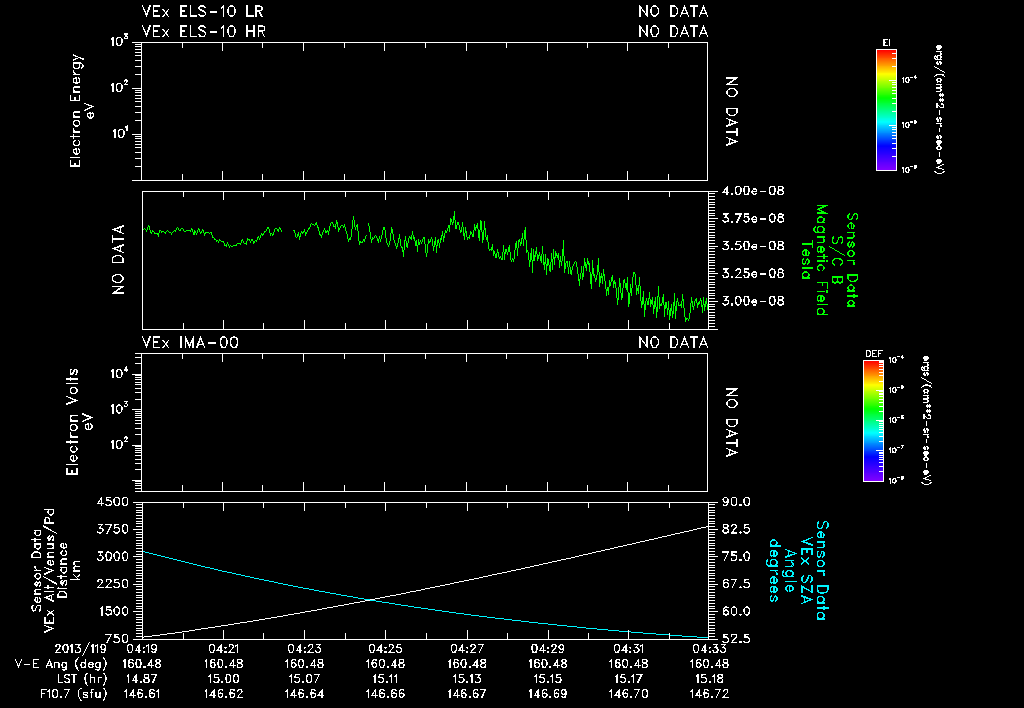Screen dimensions: 1024x708
Task: Click the '3.75e-08' tick label
Action: pos(753,218)
